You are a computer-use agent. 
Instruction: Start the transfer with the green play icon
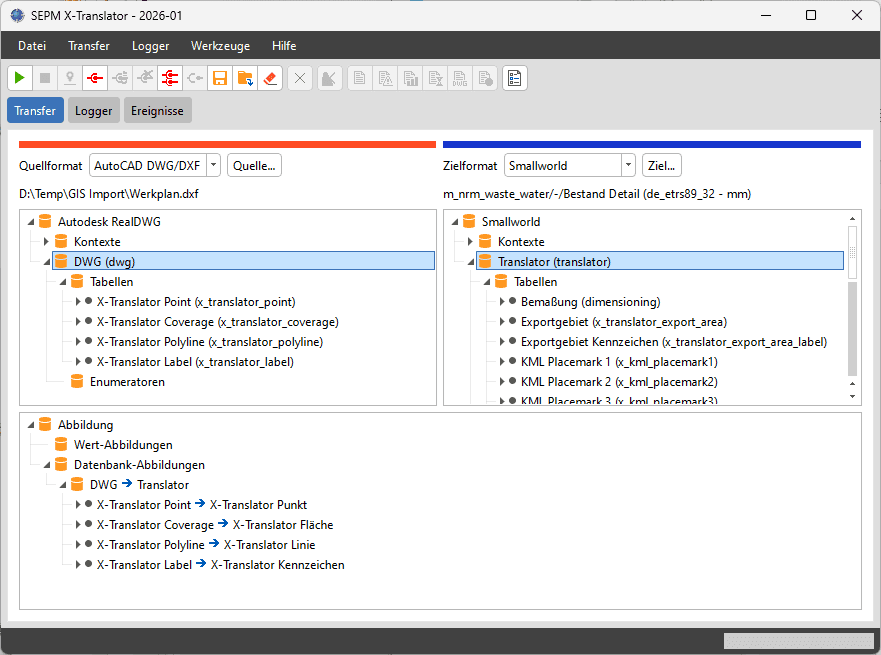pyautogui.click(x=20, y=78)
